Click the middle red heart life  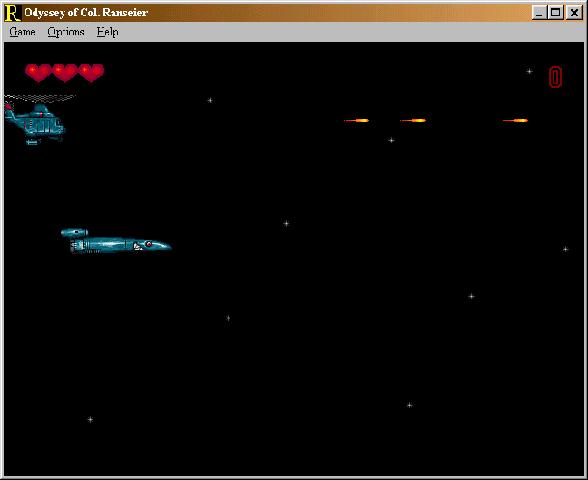tap(64, 72)
